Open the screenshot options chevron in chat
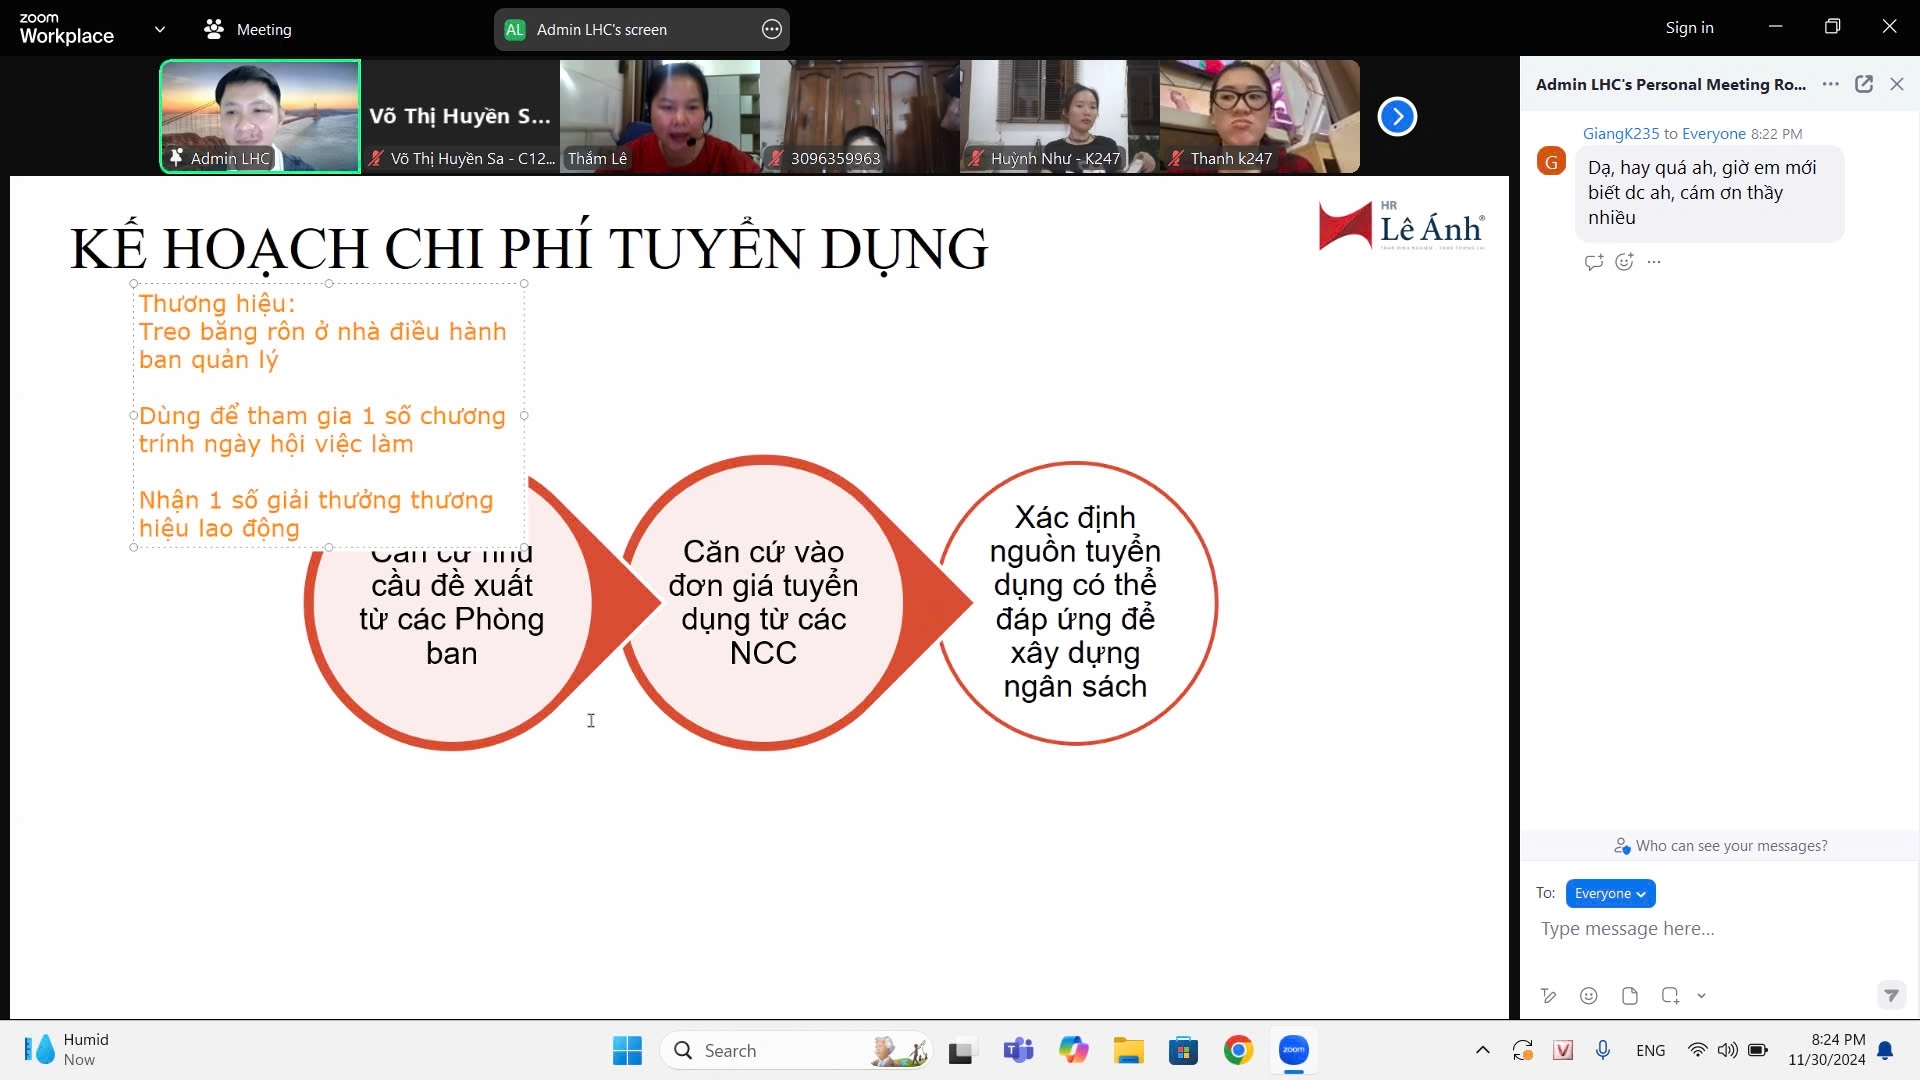 1703,995
